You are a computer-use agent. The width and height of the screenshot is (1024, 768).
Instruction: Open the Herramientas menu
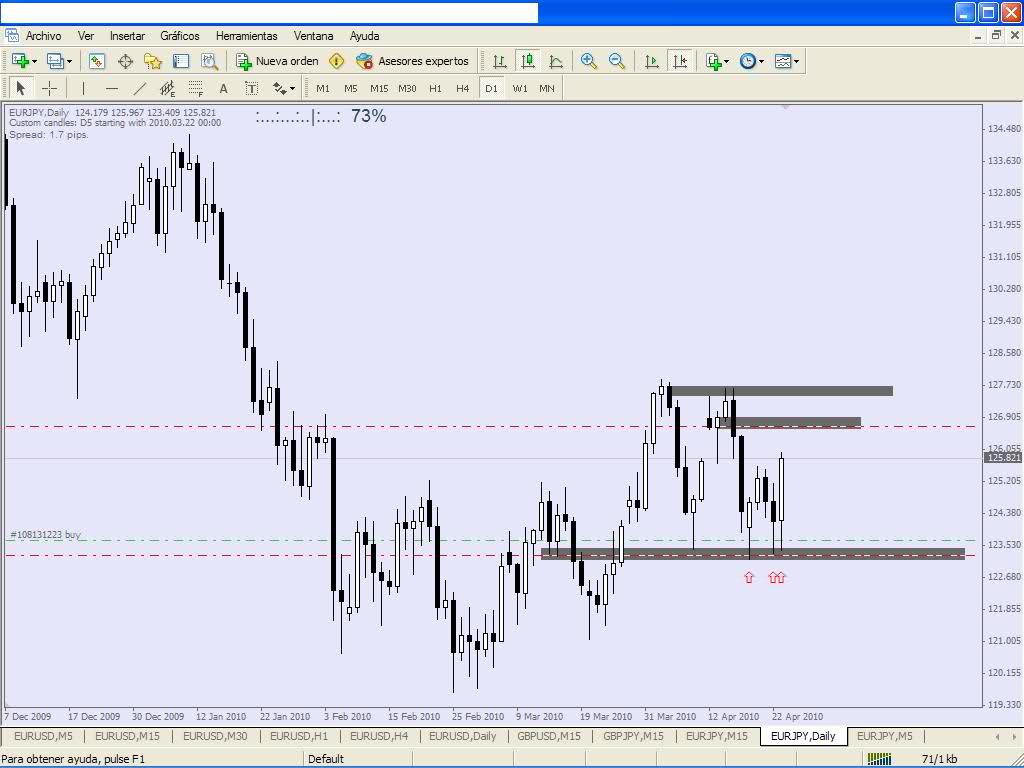(246, 36)
